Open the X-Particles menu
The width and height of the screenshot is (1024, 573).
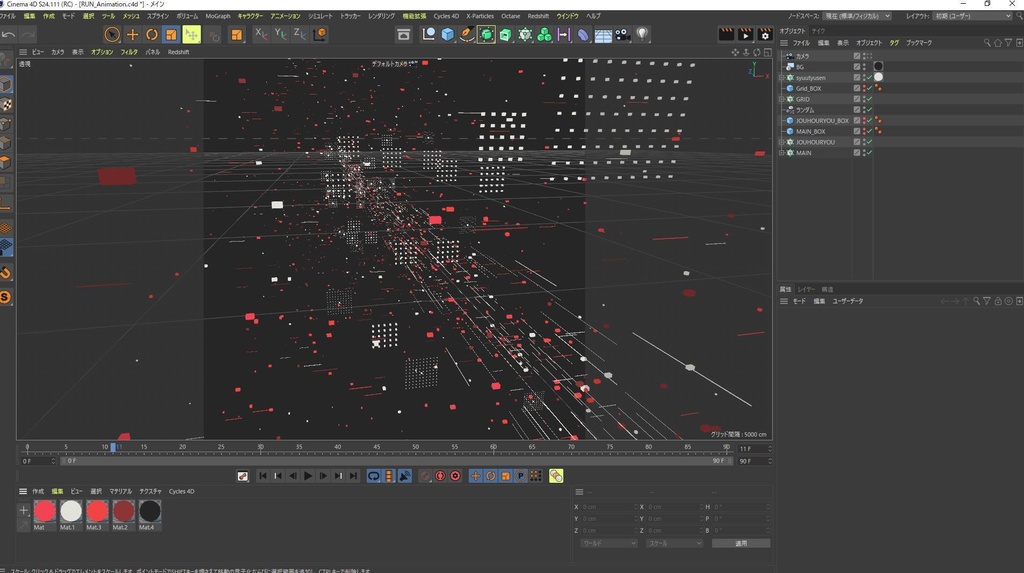click(x=480, y=16)
